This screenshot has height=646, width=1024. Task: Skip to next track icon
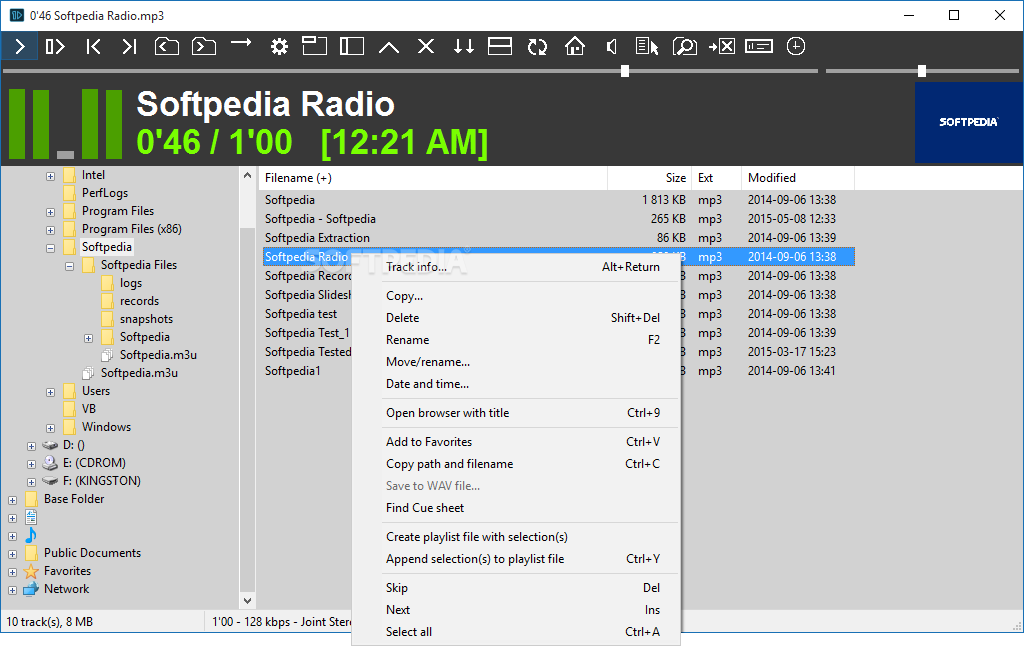pyautogui.click(x=129, y=46)
